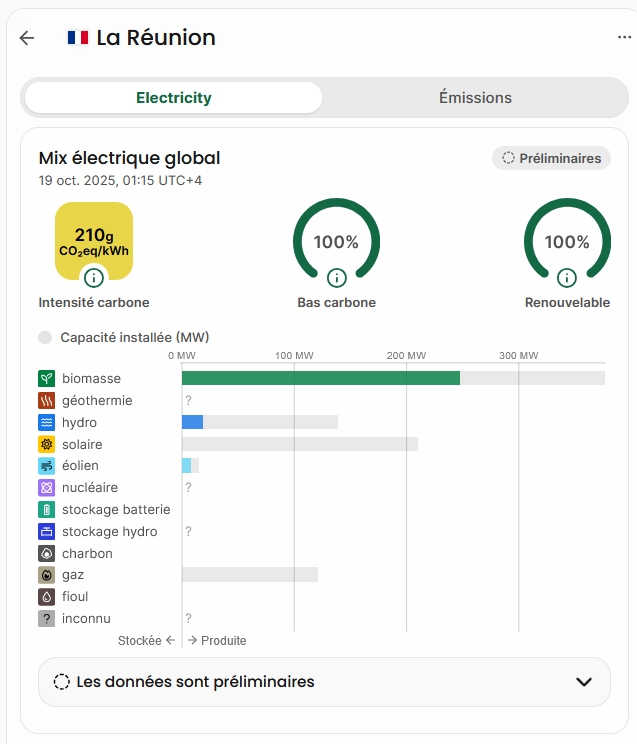Image resolution: width=637 pixels, height=744 pixels.
Task: Switch to the Émissions tab
Action: 475,98
